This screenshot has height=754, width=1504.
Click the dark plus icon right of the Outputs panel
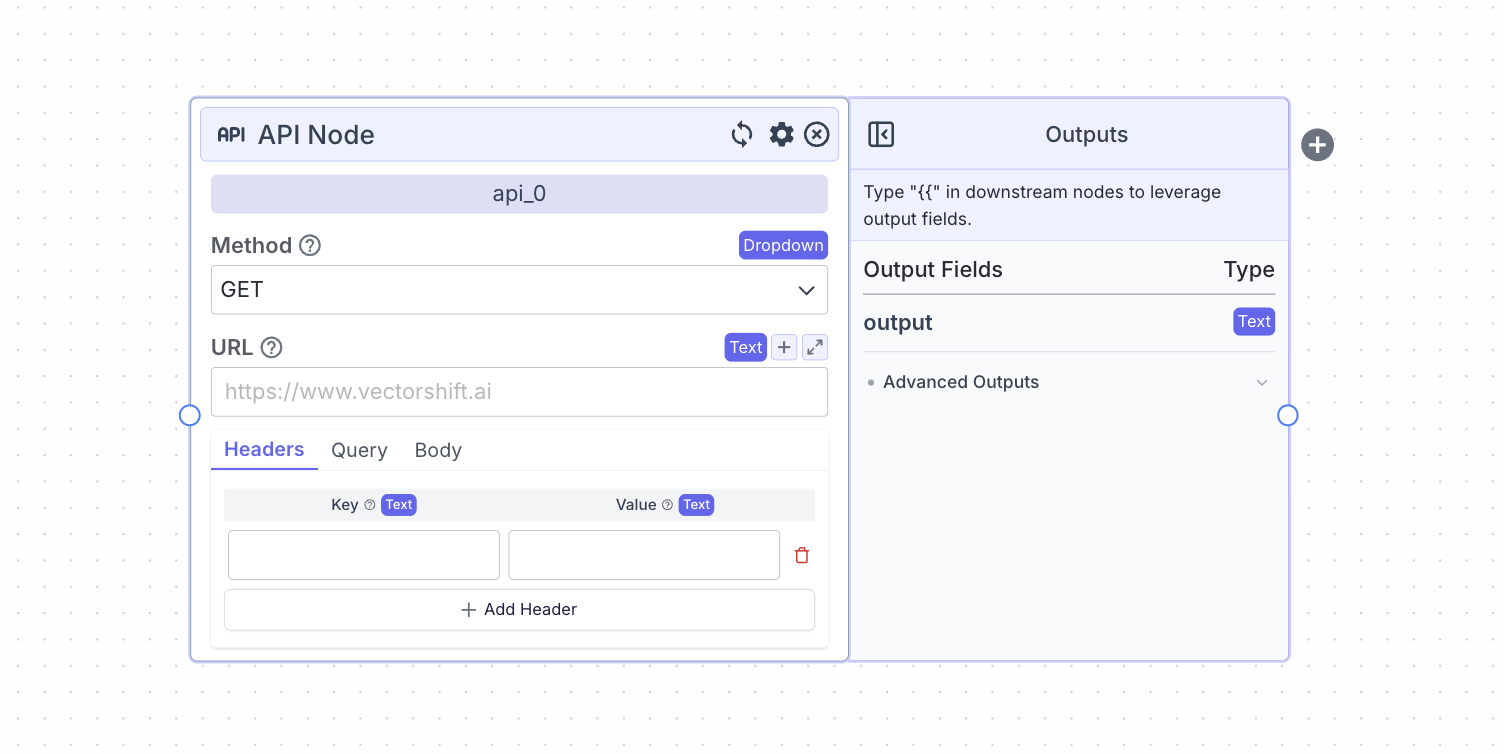[x=1317, y=144]
